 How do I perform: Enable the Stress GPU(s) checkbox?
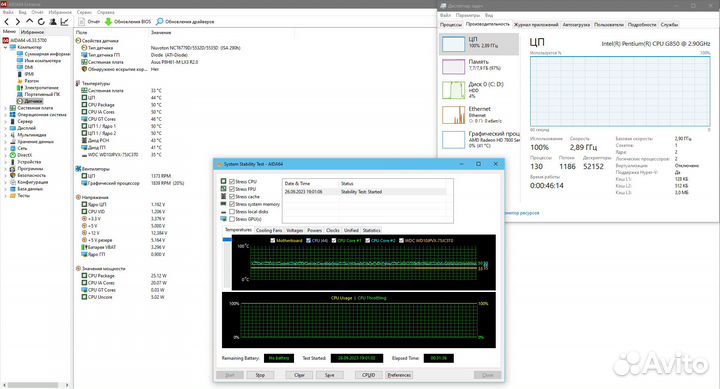tap(232, 219)
